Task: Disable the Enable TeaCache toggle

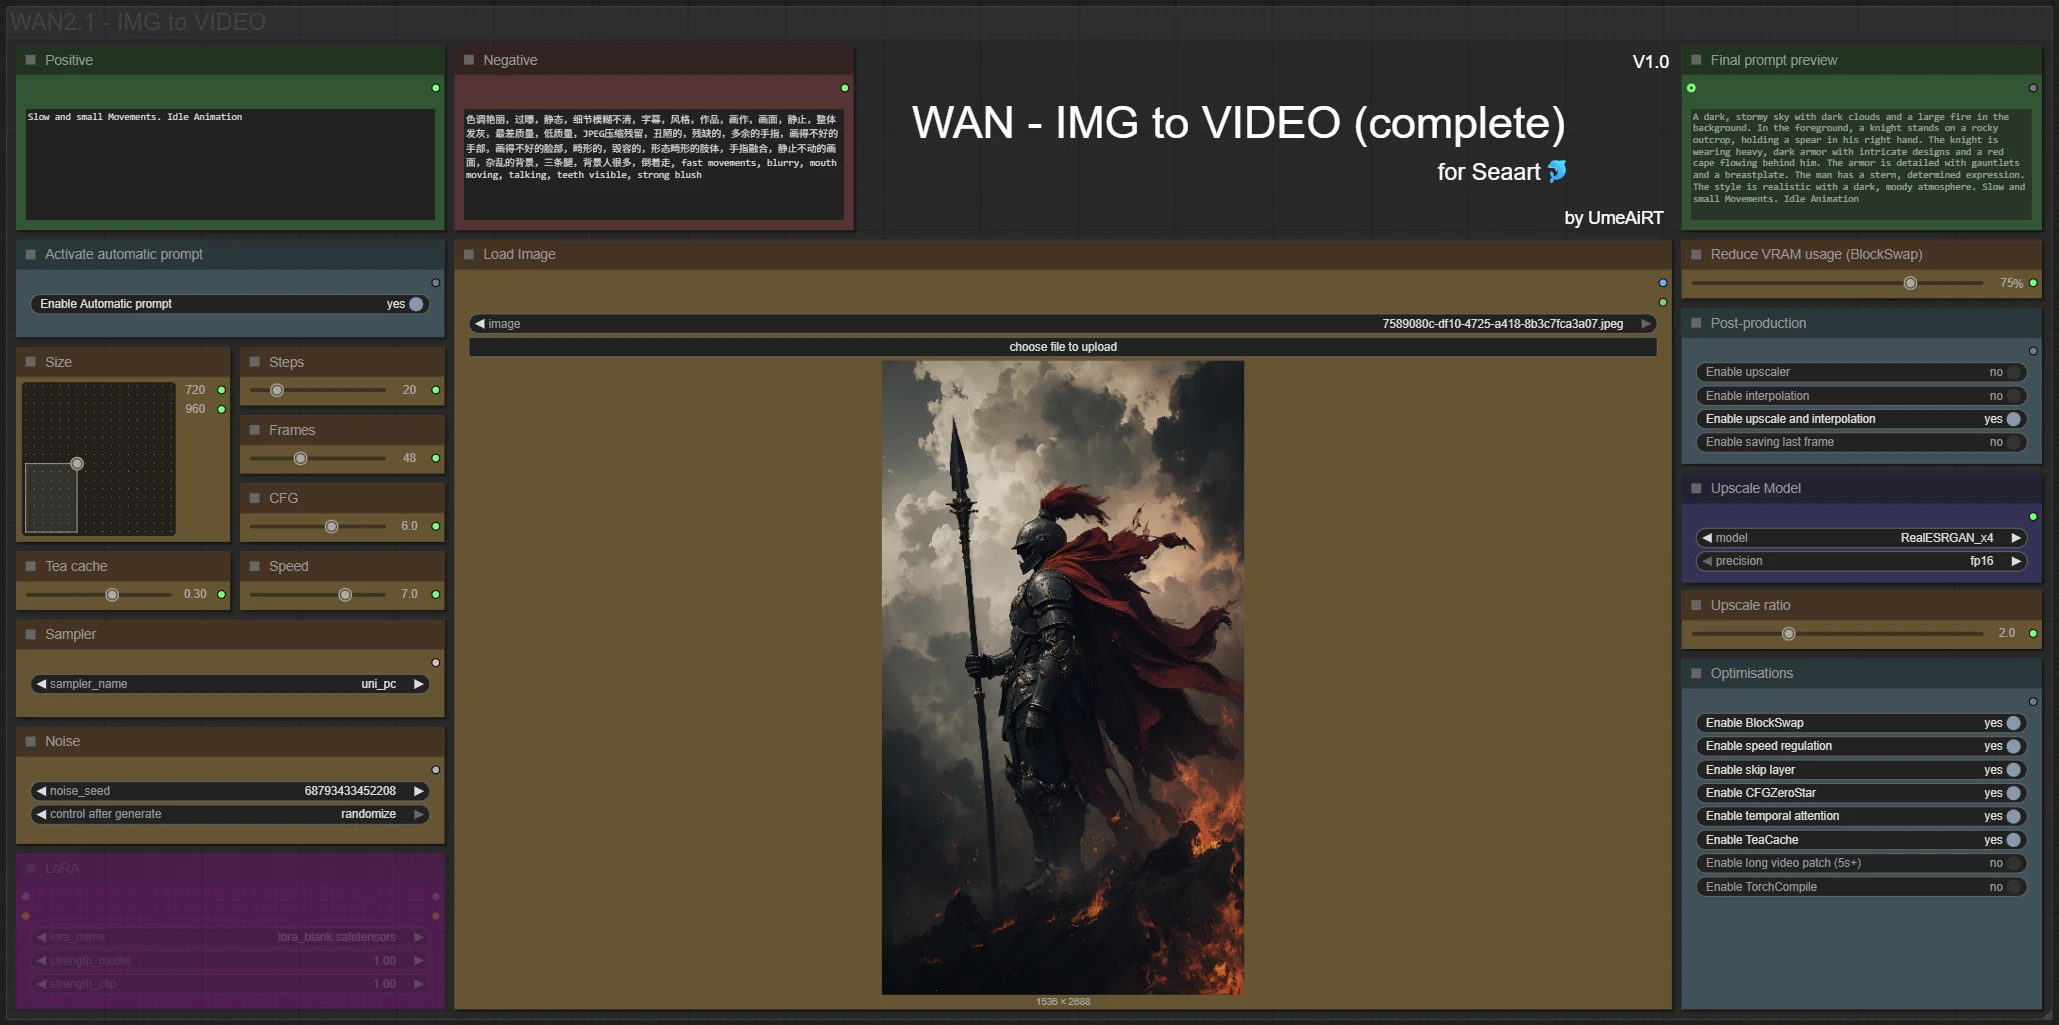Action: tap(2013, 840)
